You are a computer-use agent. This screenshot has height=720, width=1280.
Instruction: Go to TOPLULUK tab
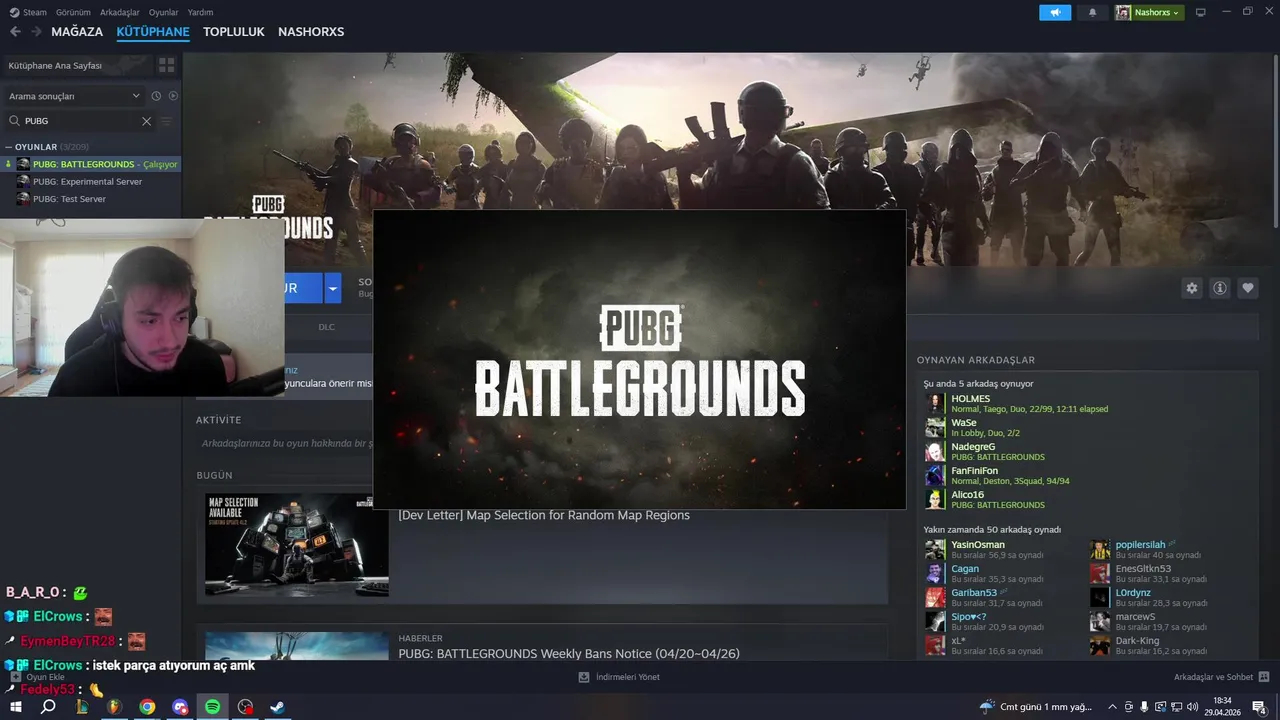click(234, 32)
